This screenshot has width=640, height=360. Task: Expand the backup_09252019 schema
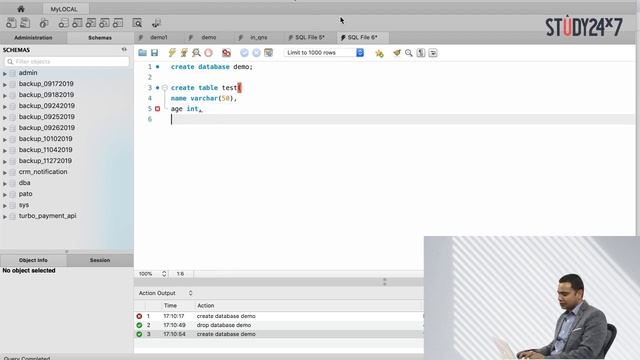[x=5, y=118]
